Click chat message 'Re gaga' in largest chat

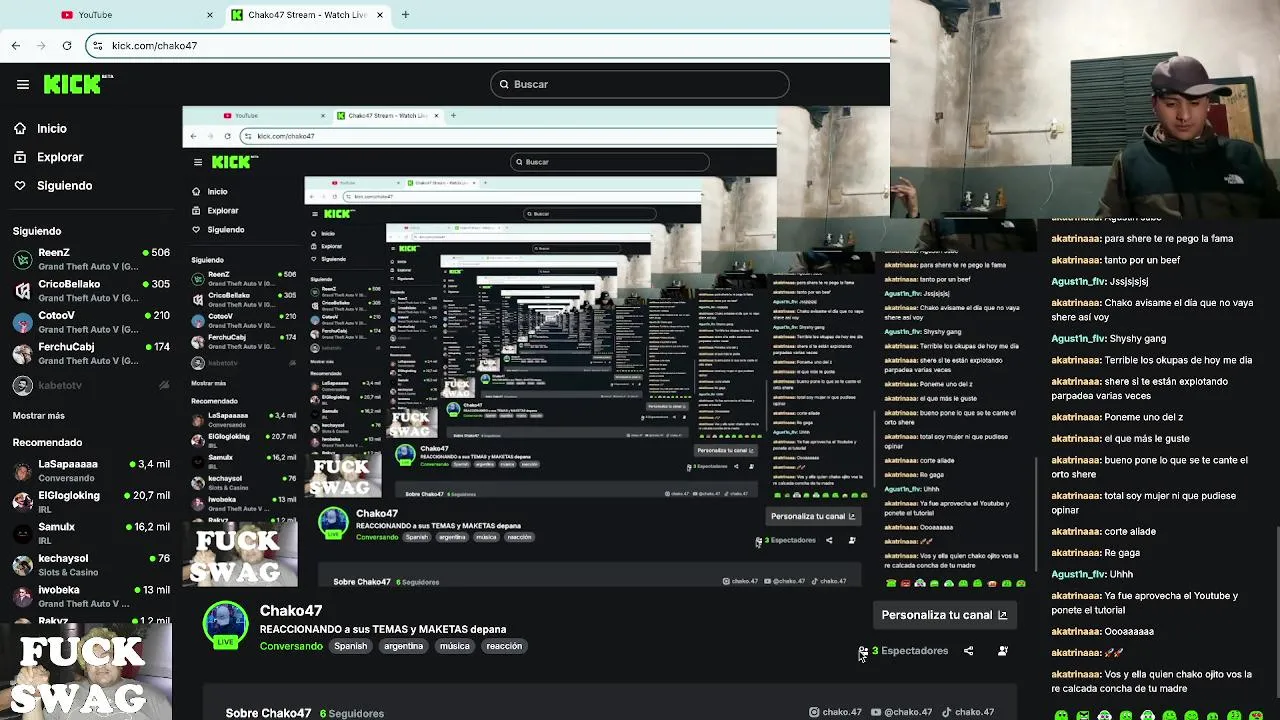click(1122, 553)
